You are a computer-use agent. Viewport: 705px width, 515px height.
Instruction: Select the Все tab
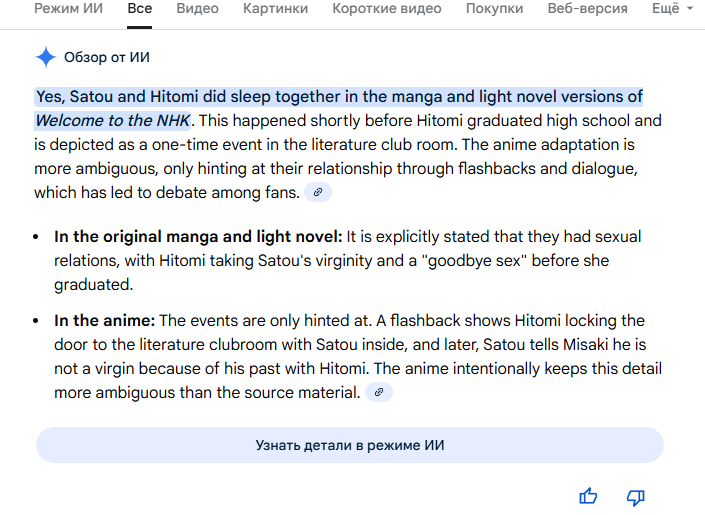(x=139, y=9)
